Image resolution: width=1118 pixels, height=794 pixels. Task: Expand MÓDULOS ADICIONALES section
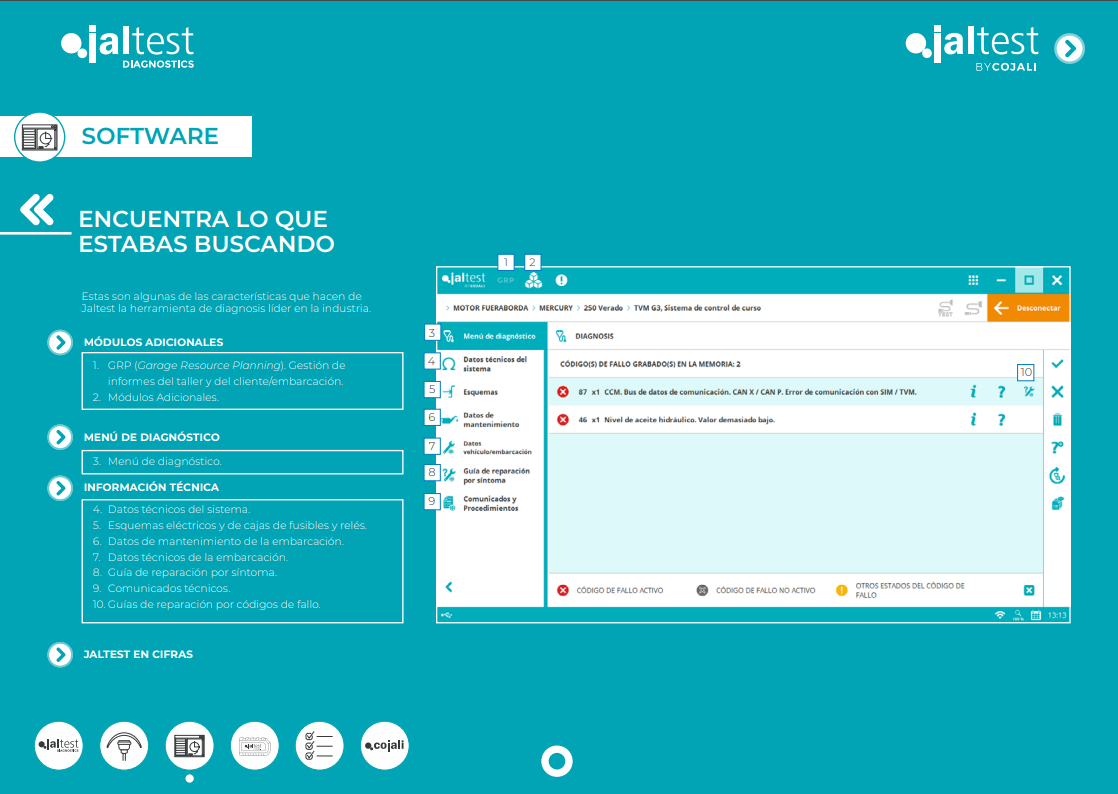pyautogui.click(x=60, y=343)
